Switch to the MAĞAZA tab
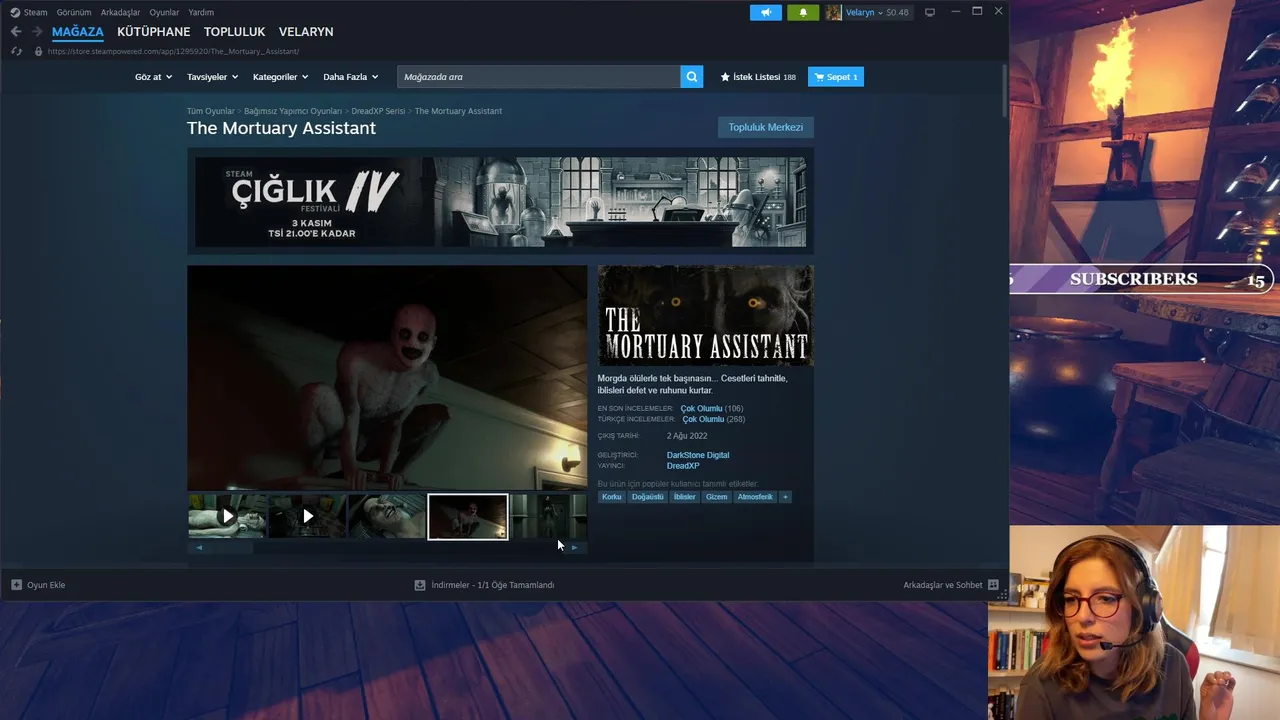The width and height of the screenshot is (1280, 720). tap(78, 32)
